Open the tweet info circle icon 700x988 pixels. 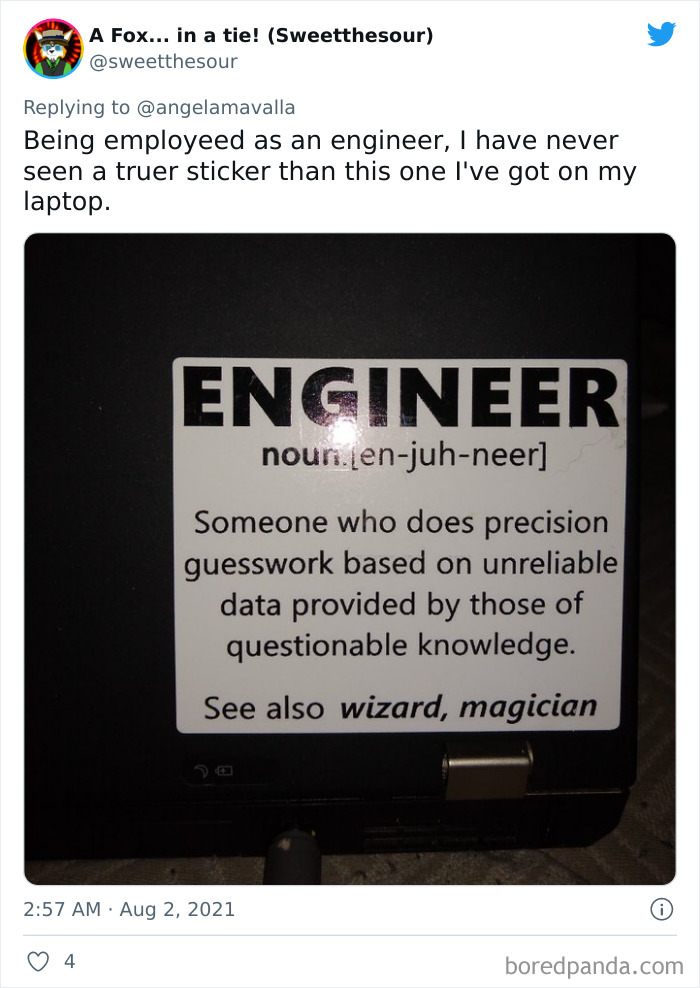(662, 909)
